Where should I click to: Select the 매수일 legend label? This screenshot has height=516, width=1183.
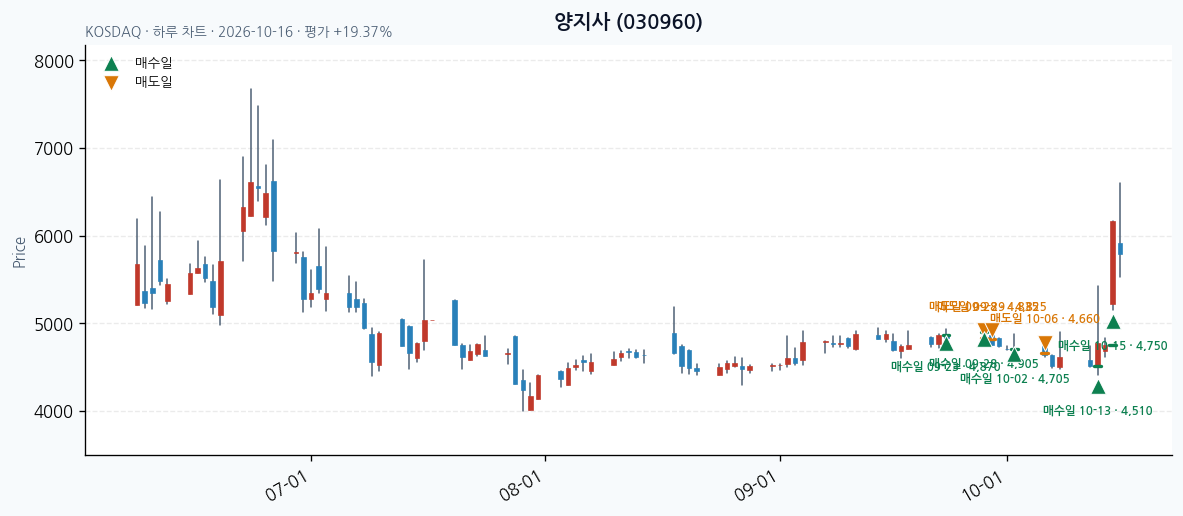point(154,63)
